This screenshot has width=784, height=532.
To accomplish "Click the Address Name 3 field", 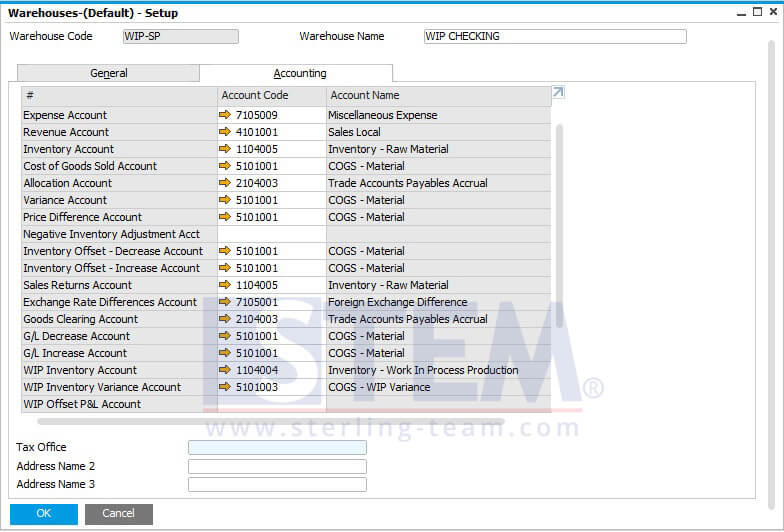I will (277, 484).
